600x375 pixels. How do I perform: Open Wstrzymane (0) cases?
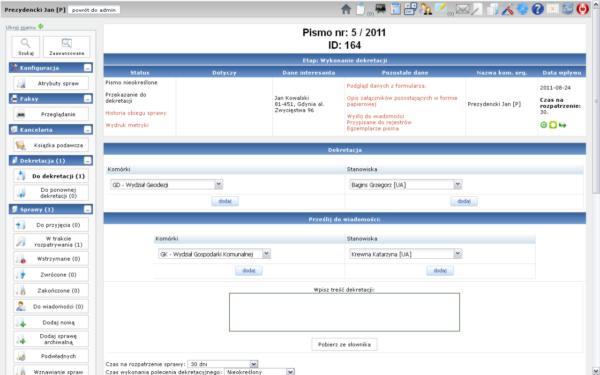pyautogui.click(x=51, y=259)
